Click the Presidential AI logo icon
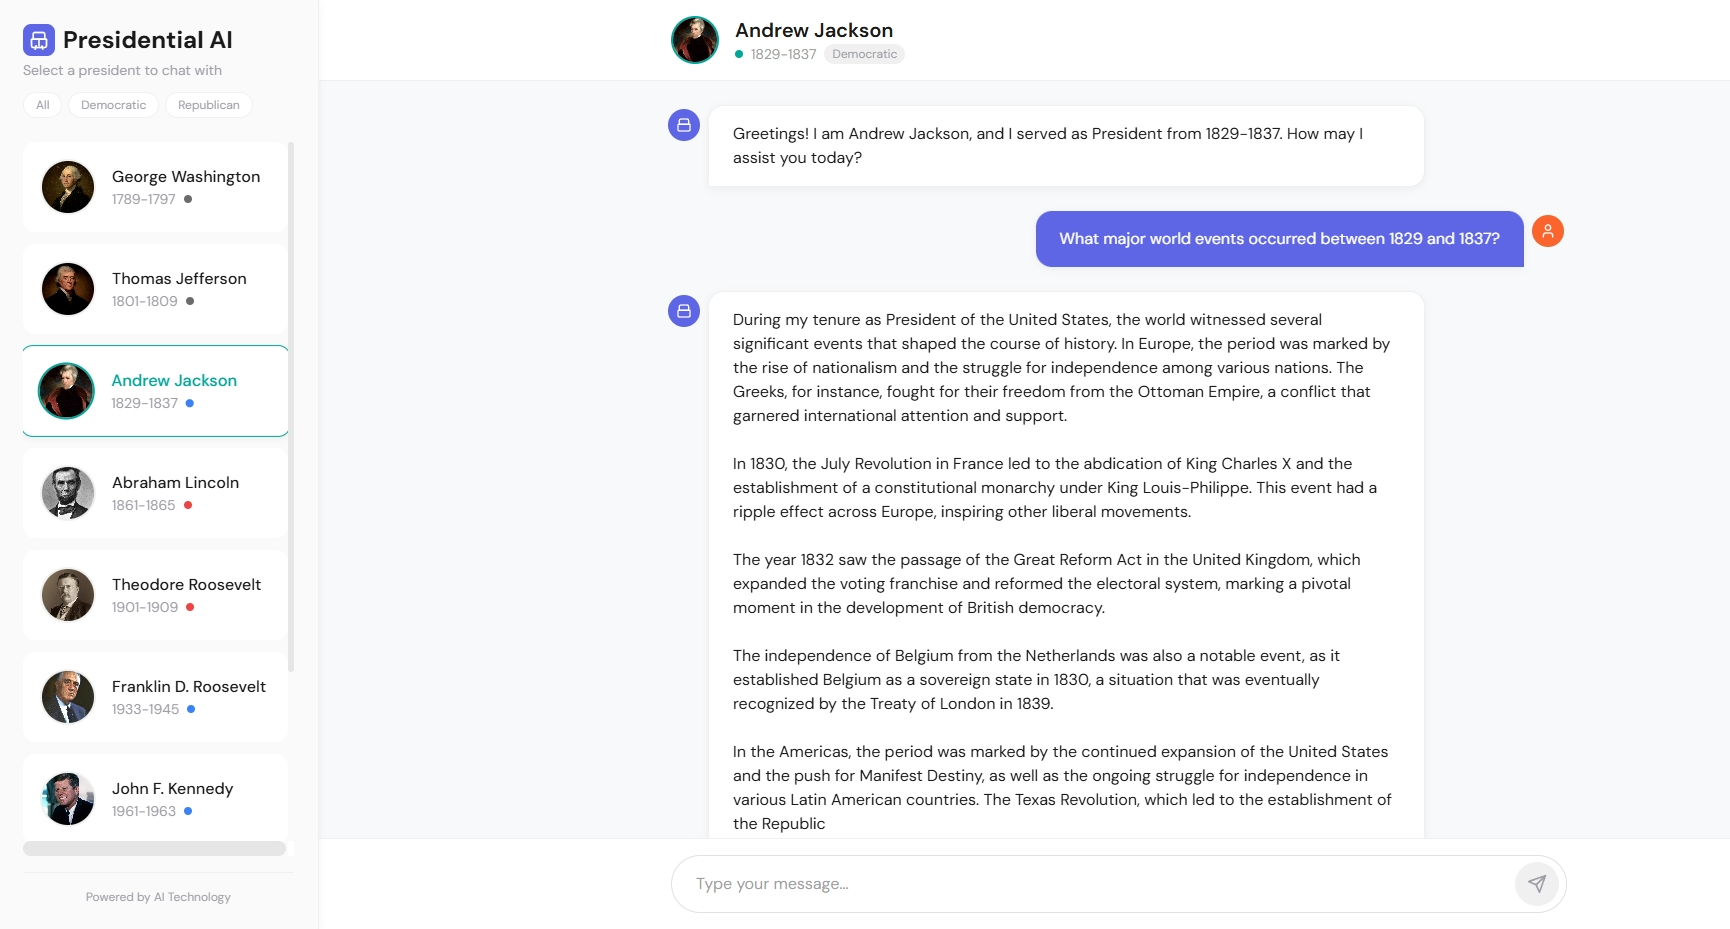The height and width of the screenshot is (929, 1730). 39,40
